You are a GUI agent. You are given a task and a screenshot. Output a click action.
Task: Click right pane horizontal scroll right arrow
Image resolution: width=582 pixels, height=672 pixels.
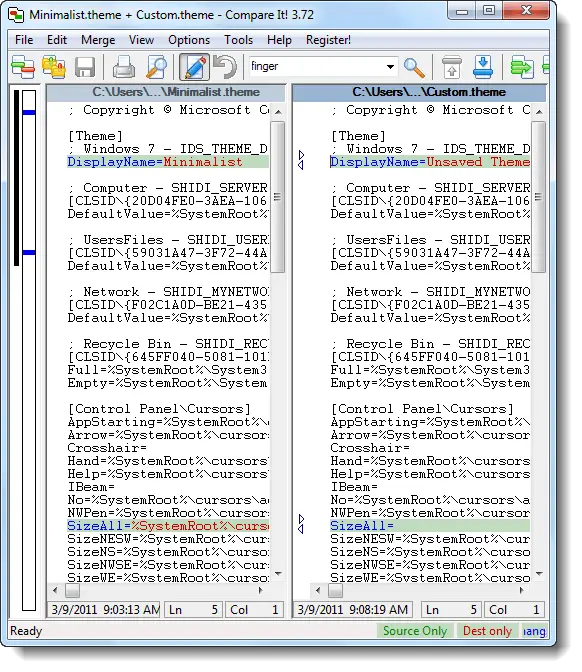tap(522, 591)
